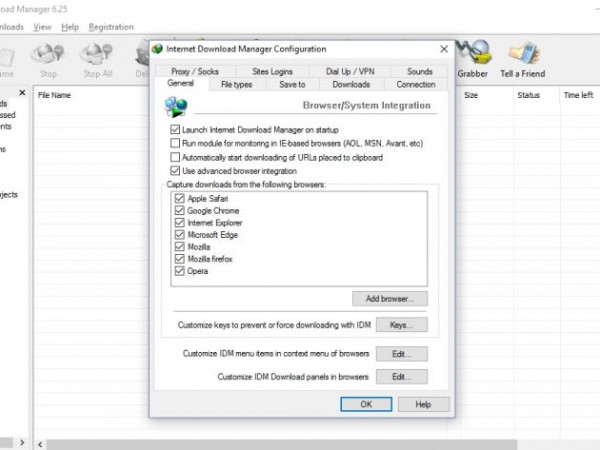Click the Help button in the dialog
Image resolution: width=600 pixels, height=450 pixels.
pyautogui.click(x=424, y=404)
